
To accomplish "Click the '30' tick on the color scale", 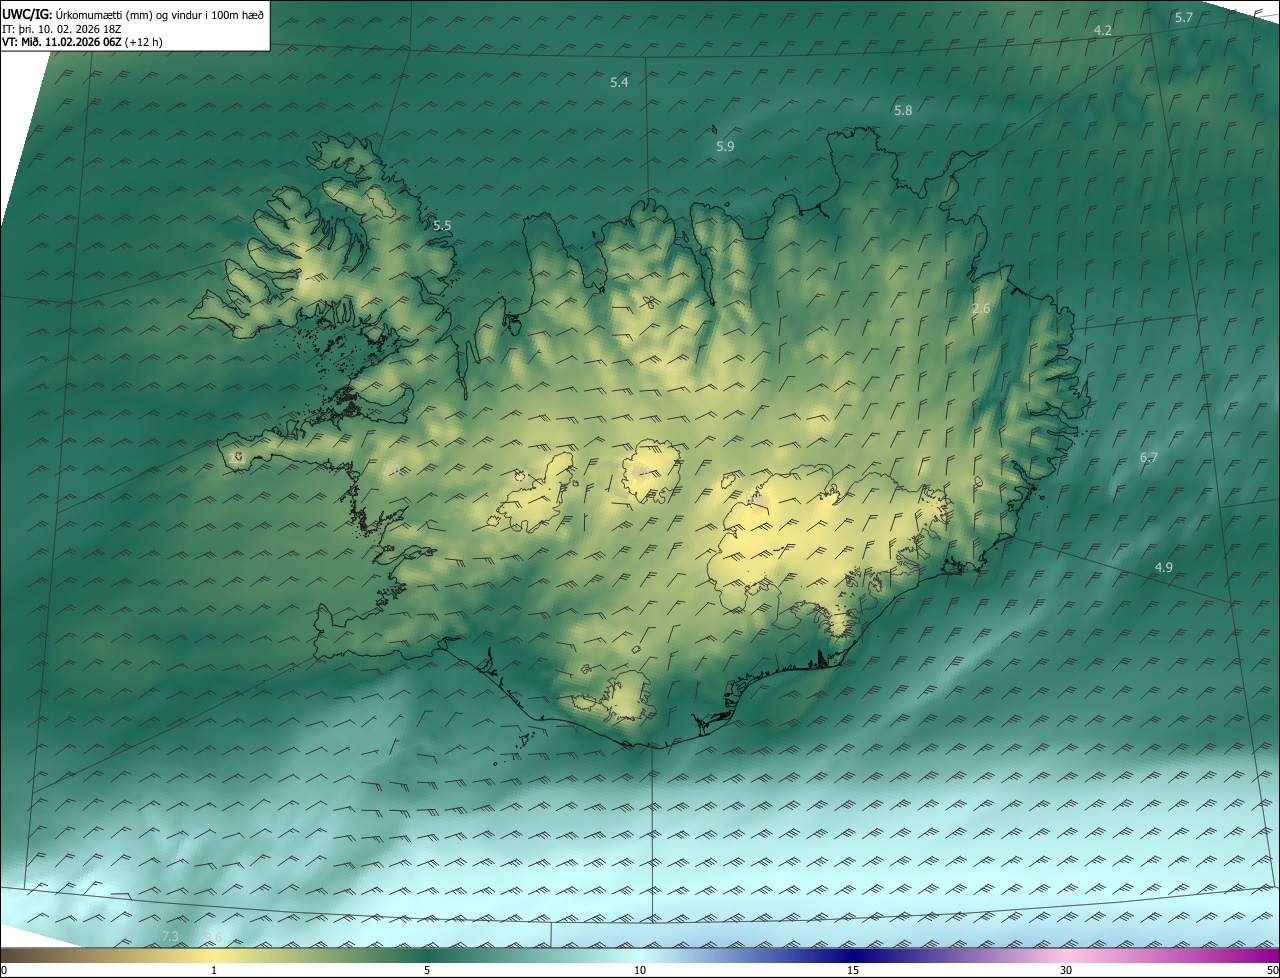I will pos(1066,970).
